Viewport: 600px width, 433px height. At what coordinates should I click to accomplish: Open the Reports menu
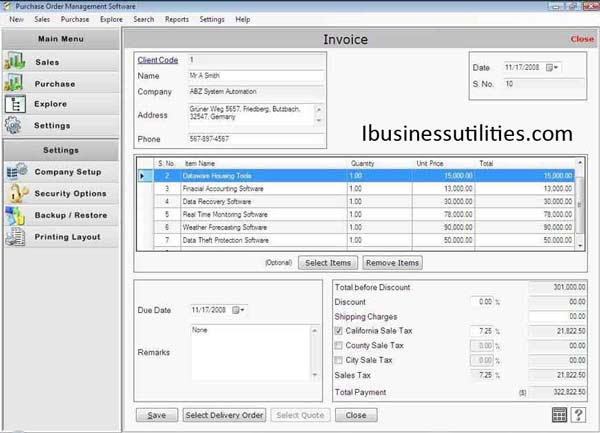point(177,19)
